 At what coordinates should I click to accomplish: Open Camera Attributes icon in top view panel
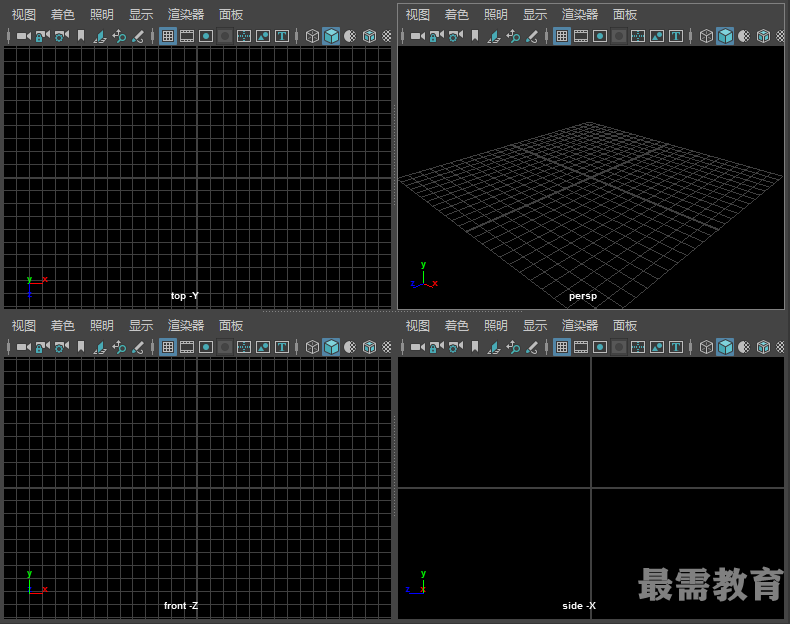click(62, 36)
